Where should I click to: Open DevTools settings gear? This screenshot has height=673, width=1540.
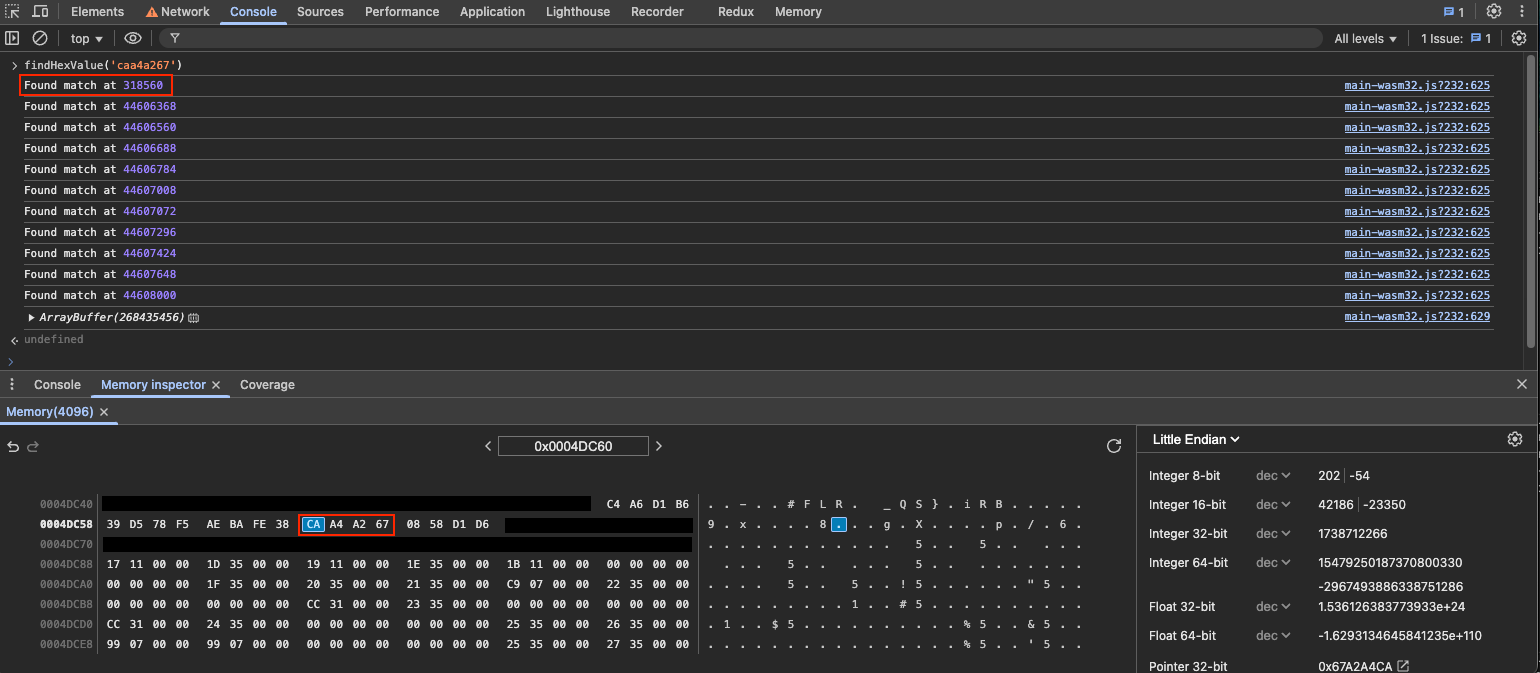tap(1494, 12)
